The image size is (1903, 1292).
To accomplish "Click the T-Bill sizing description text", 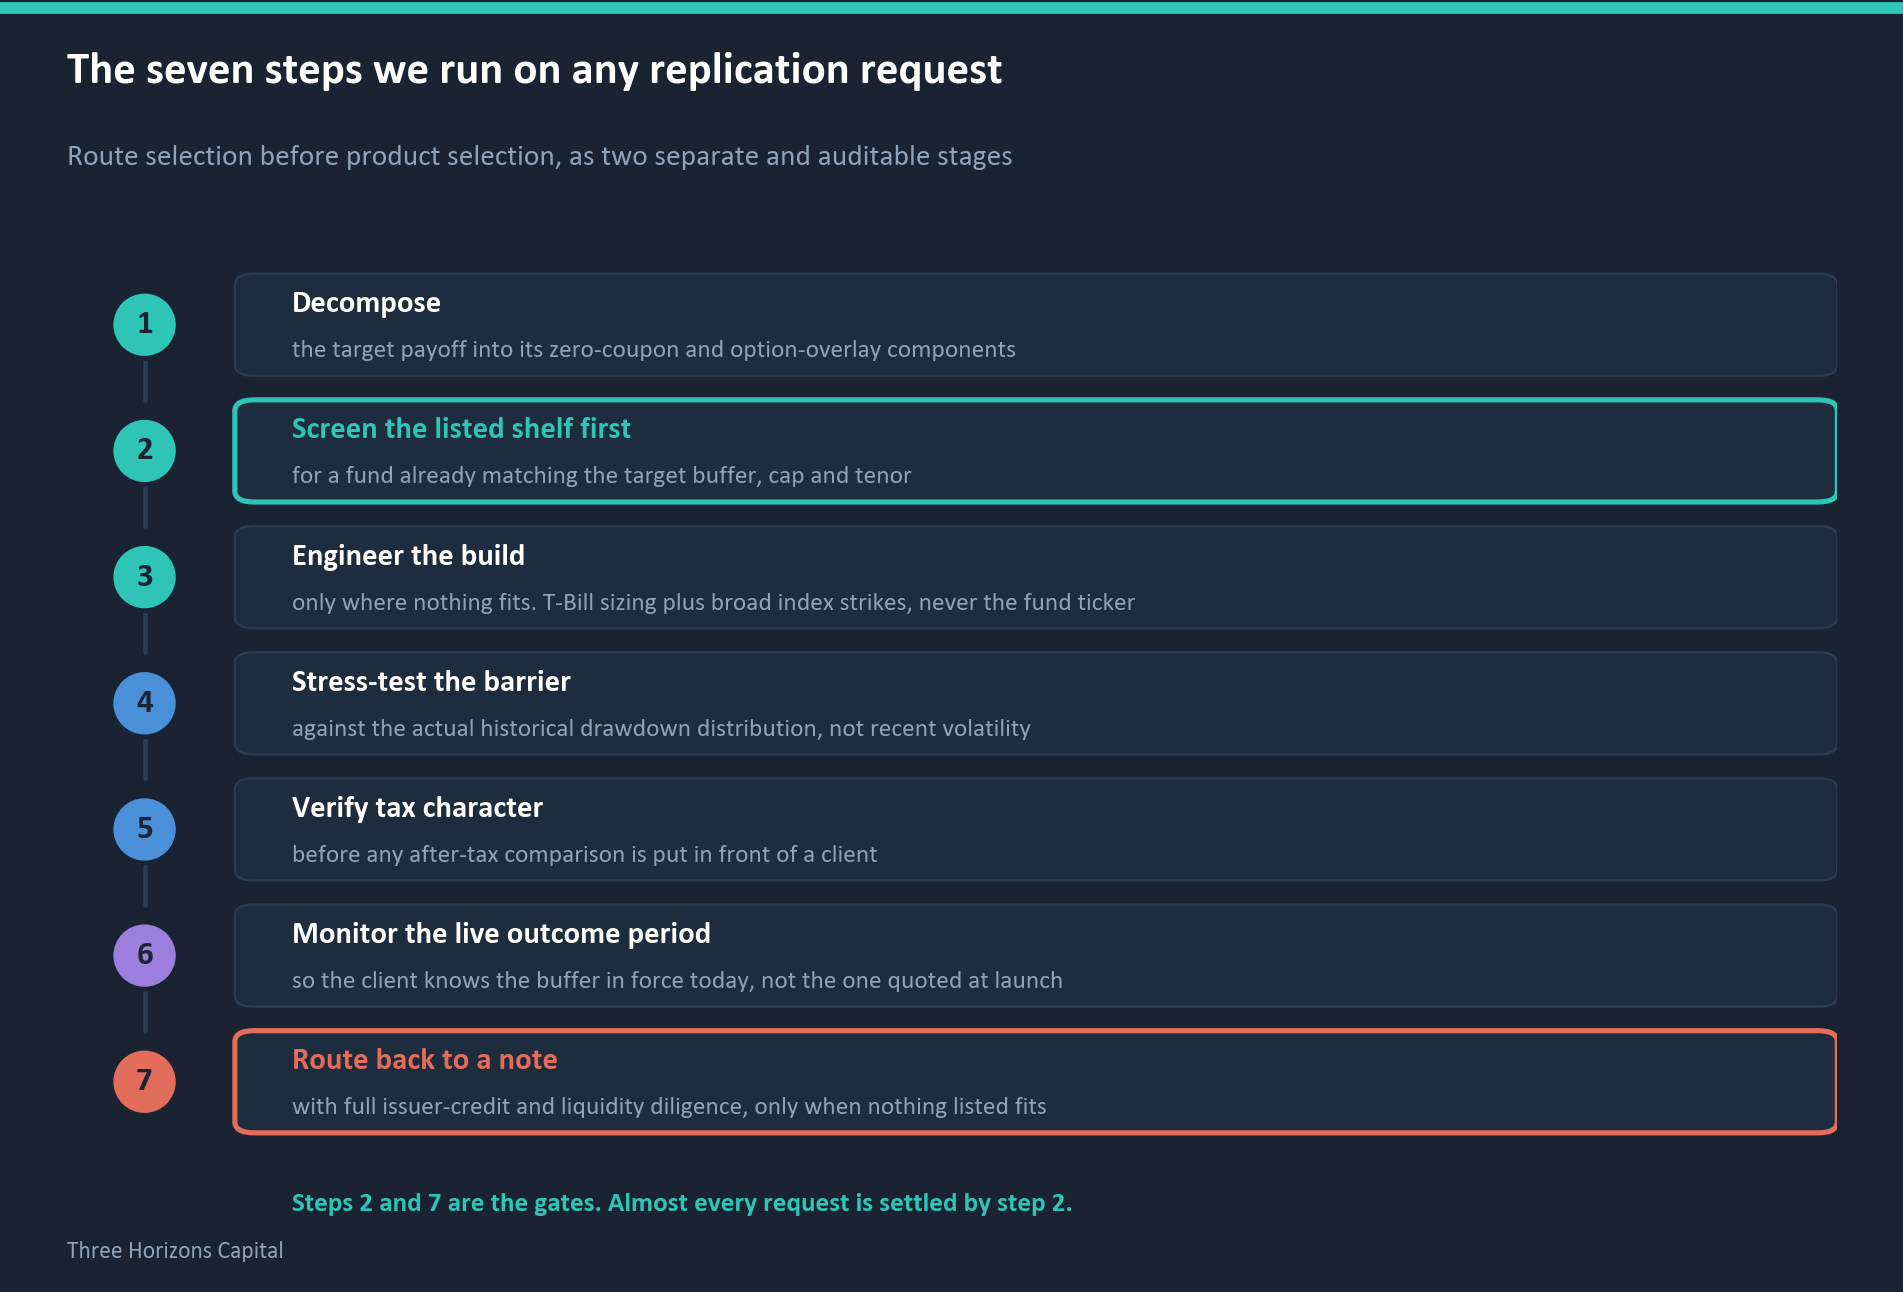I will coord(713,602).
